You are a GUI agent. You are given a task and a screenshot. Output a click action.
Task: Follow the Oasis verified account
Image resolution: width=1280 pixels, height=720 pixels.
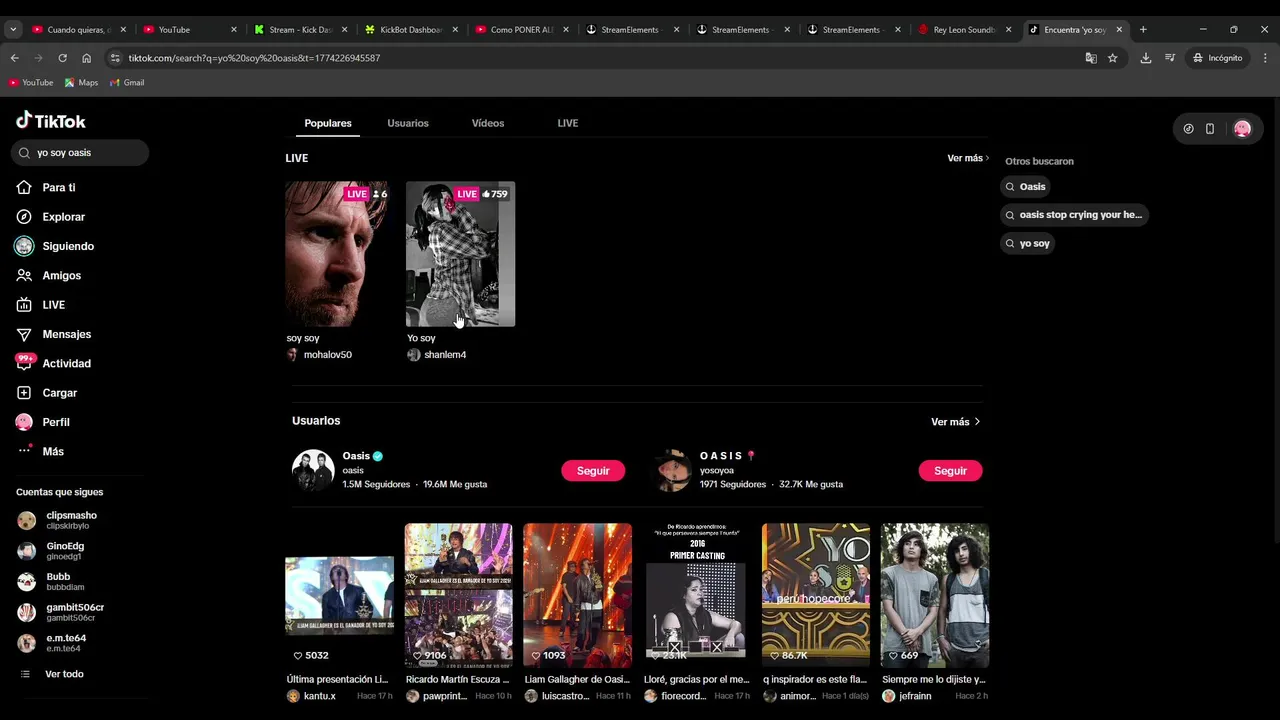click(x=593, y=471)
